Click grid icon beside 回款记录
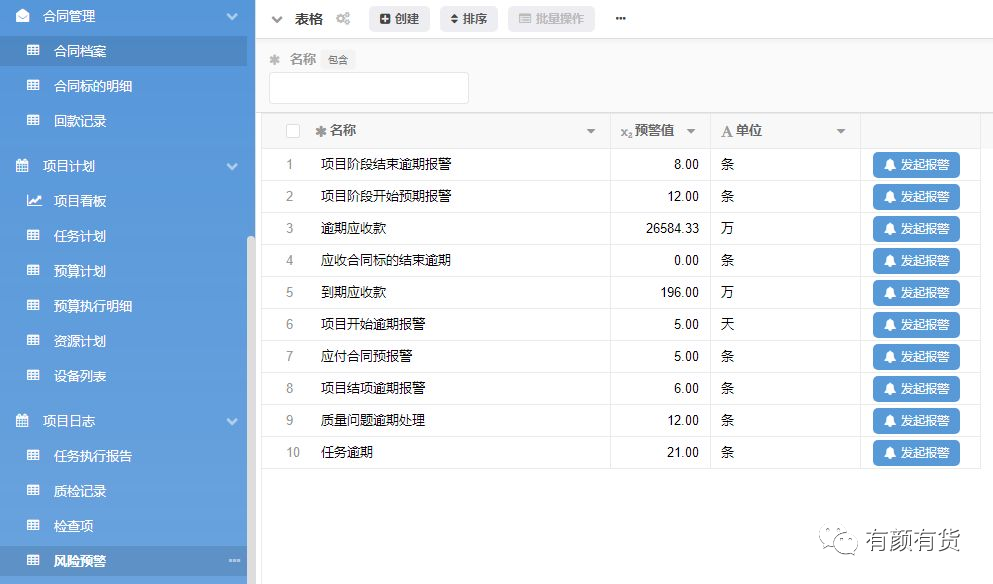993x584 pixels. 33,120
